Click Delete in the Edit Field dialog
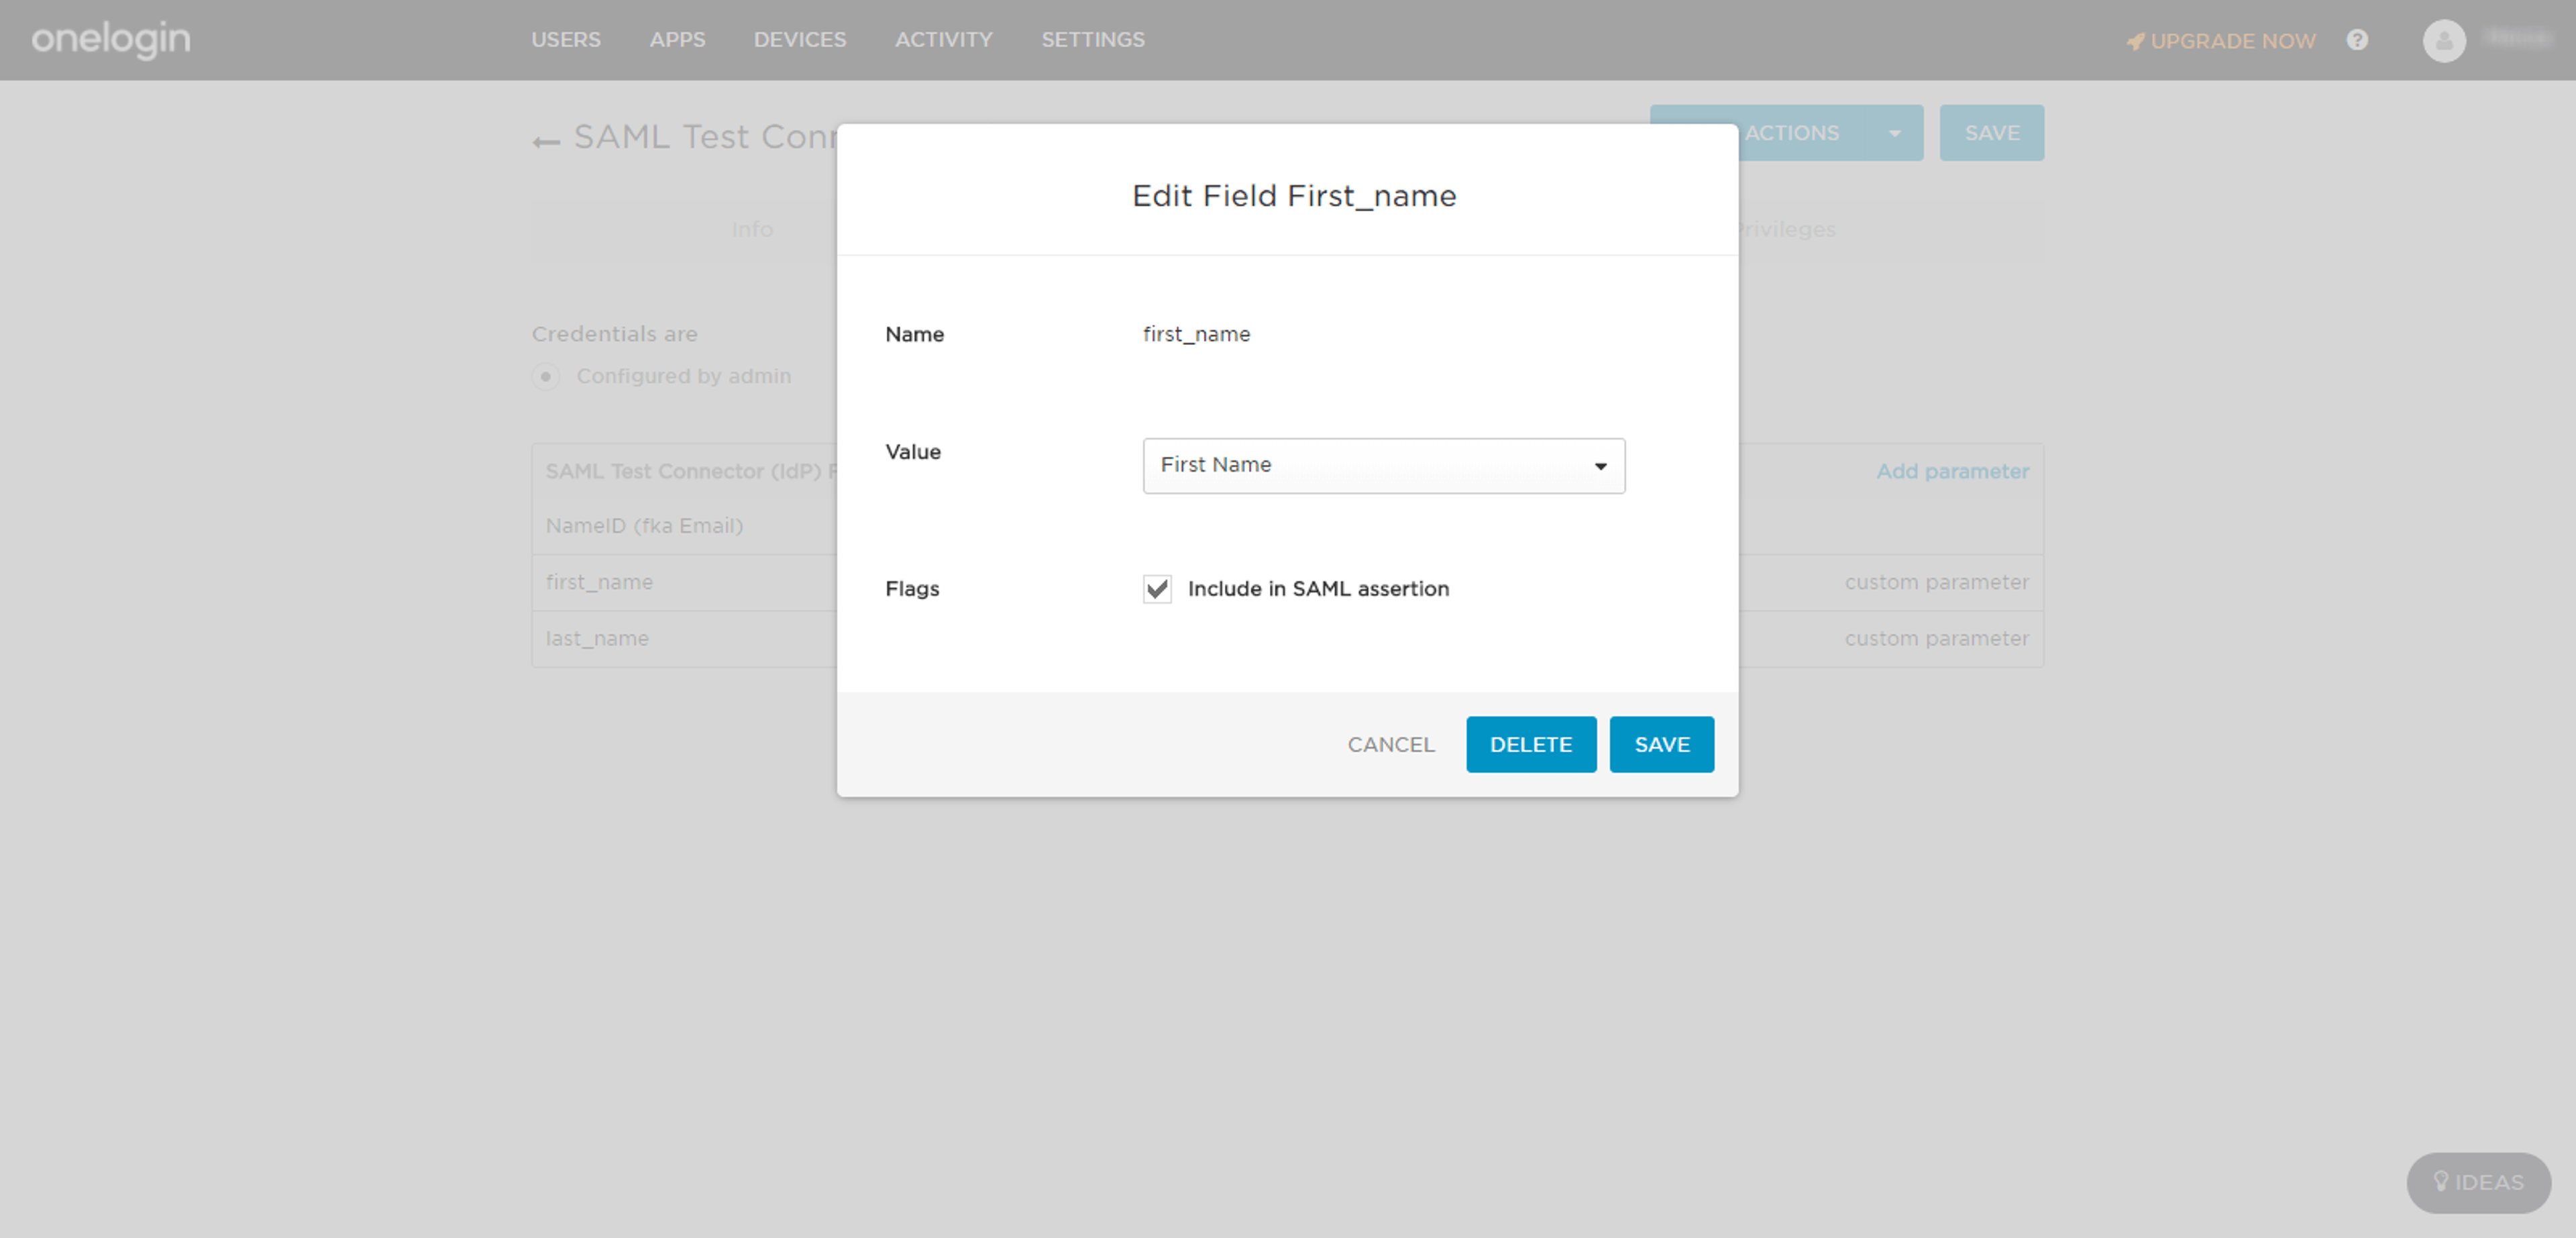The image size is (2576, 1238). pyautogui.click(x=1531, y=744)
